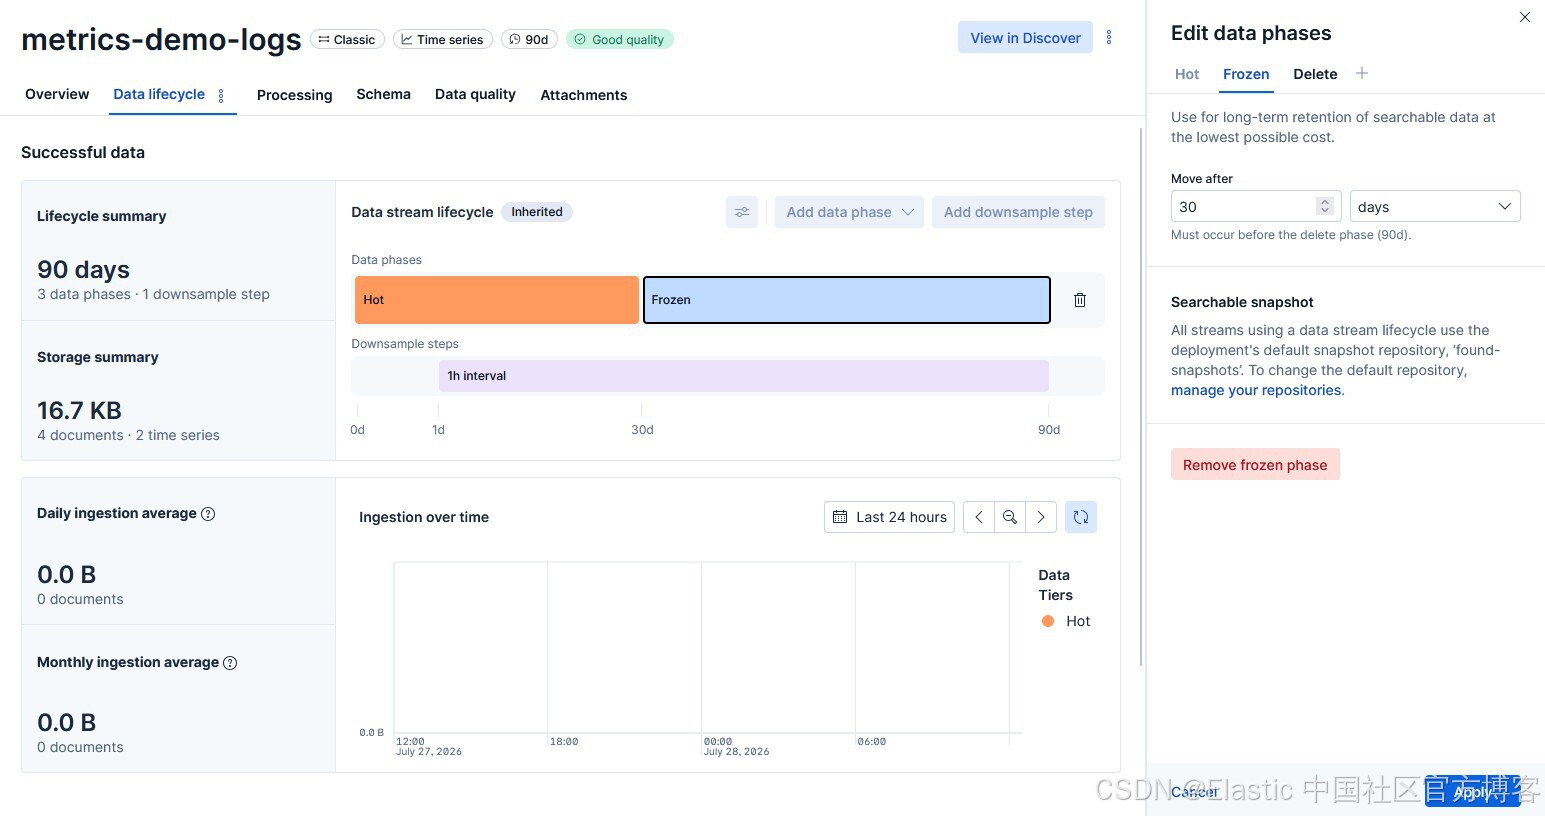Select the Data lifecycle tab

pyautogui.click(x=159, y=94)
